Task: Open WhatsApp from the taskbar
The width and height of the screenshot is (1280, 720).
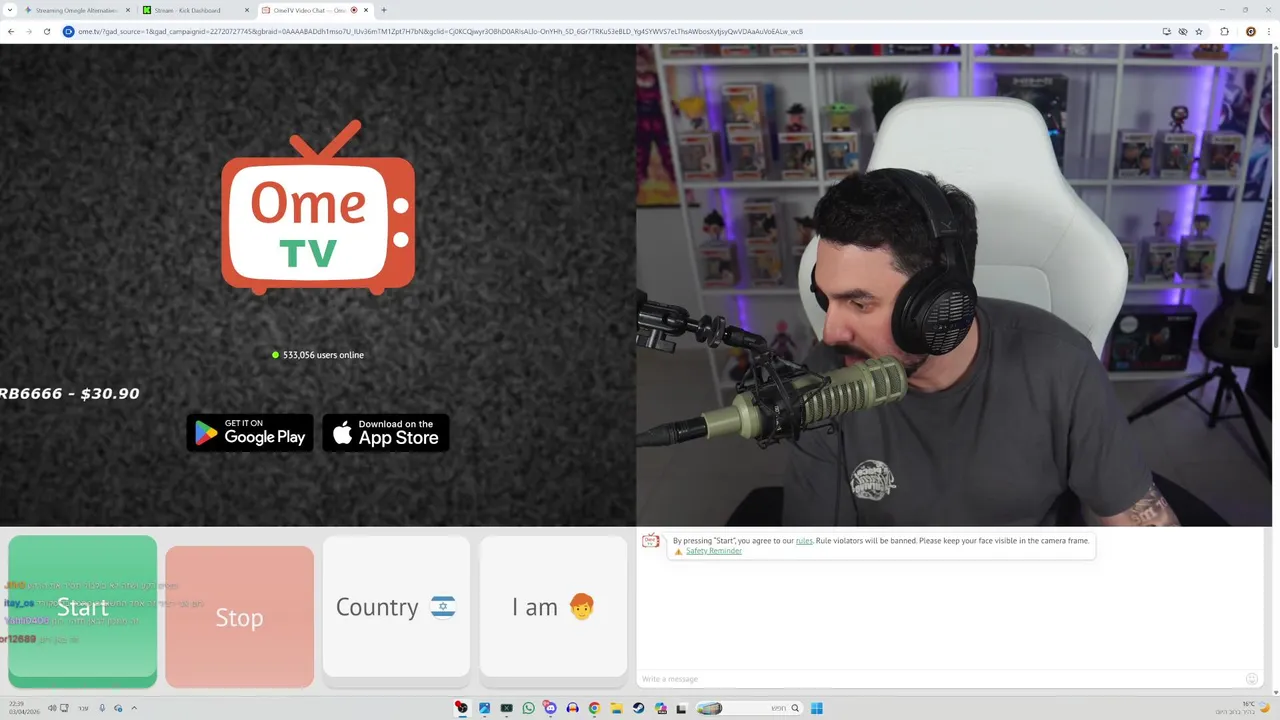Action: pyautogui.click(x=528, y=708)
